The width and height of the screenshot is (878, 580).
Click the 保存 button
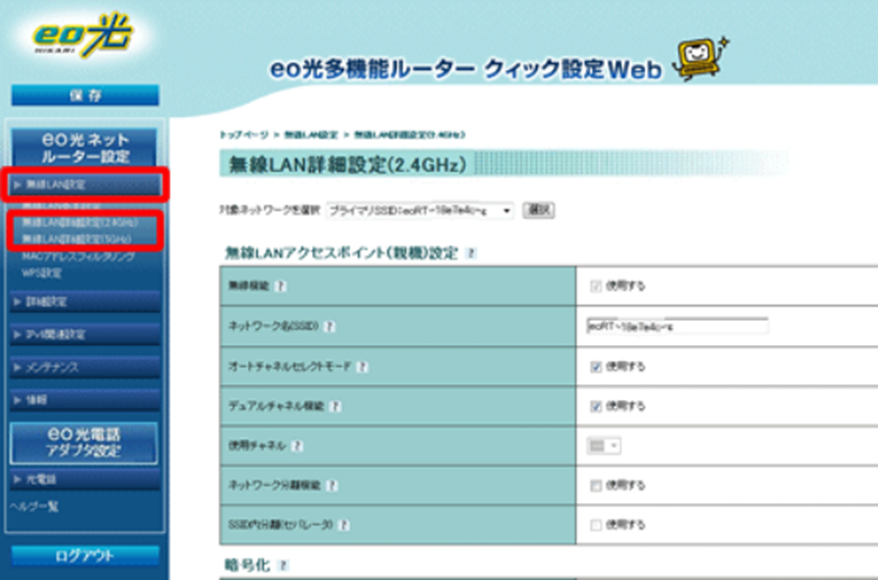click(85, 95)
